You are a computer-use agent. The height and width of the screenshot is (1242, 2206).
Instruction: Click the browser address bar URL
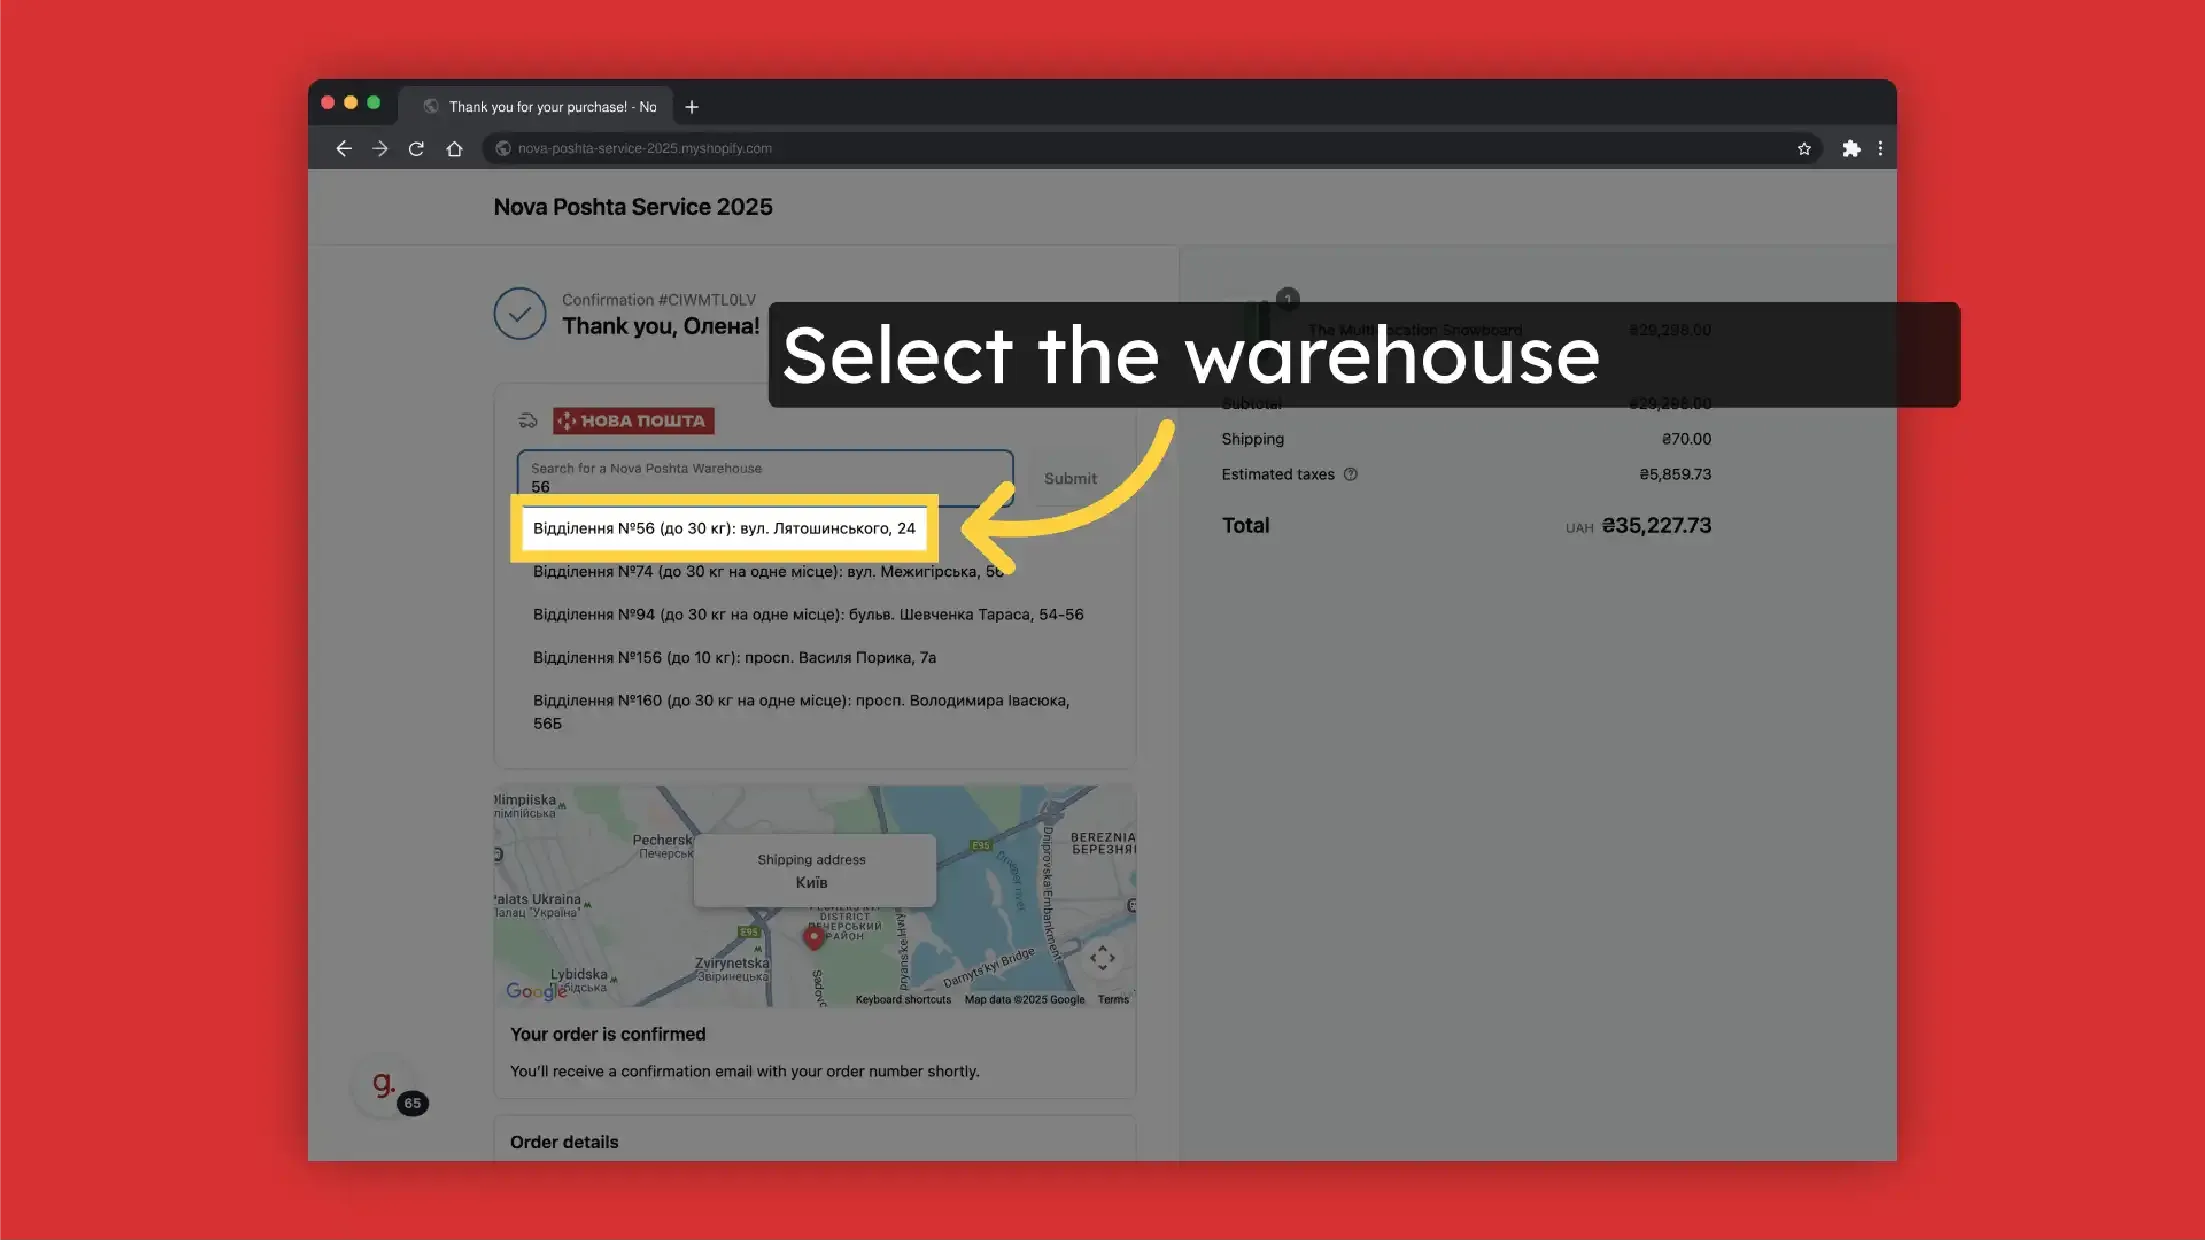click(x=644, y=149)
